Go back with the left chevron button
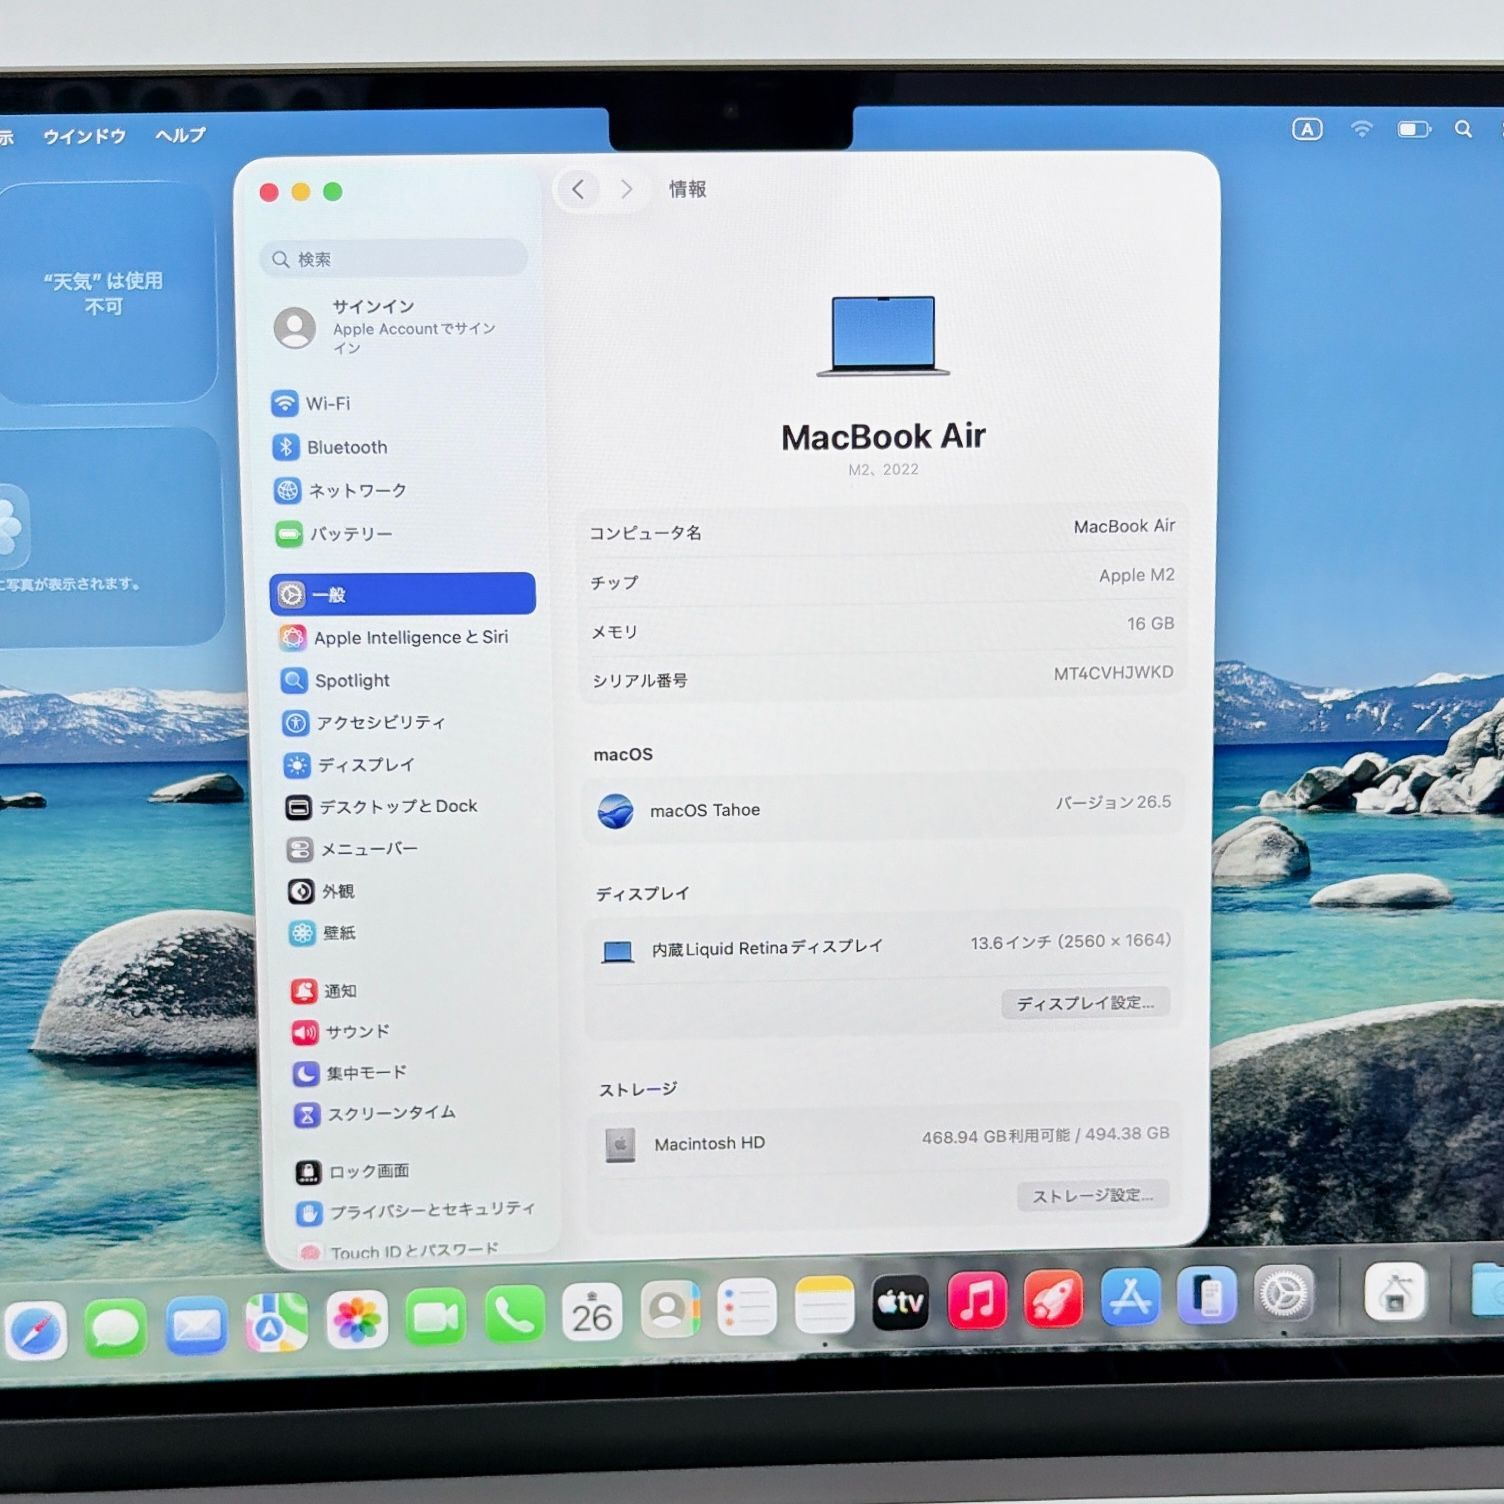The width and height of the screenshot is (1504, 1504). (x=578, y=189)
